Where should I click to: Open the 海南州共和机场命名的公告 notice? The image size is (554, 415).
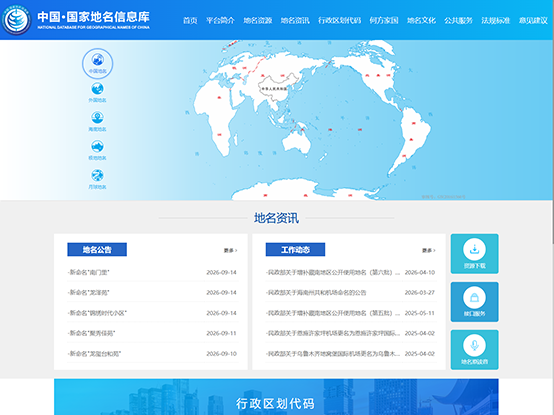316,292
